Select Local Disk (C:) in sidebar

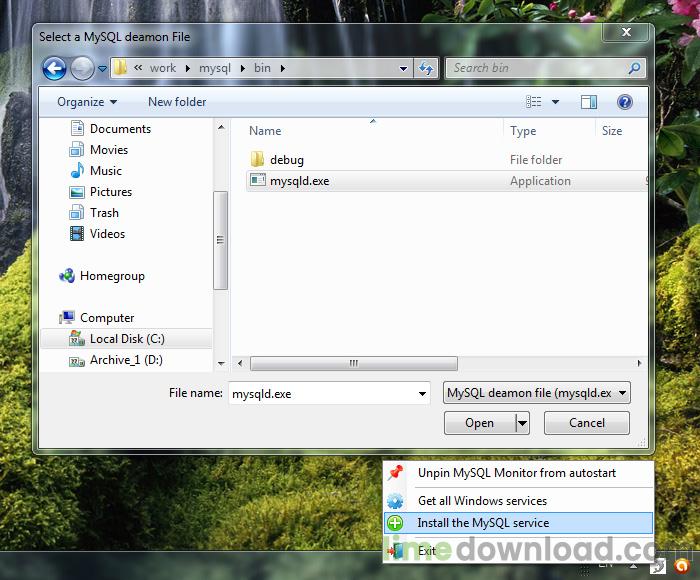point(126,339)
